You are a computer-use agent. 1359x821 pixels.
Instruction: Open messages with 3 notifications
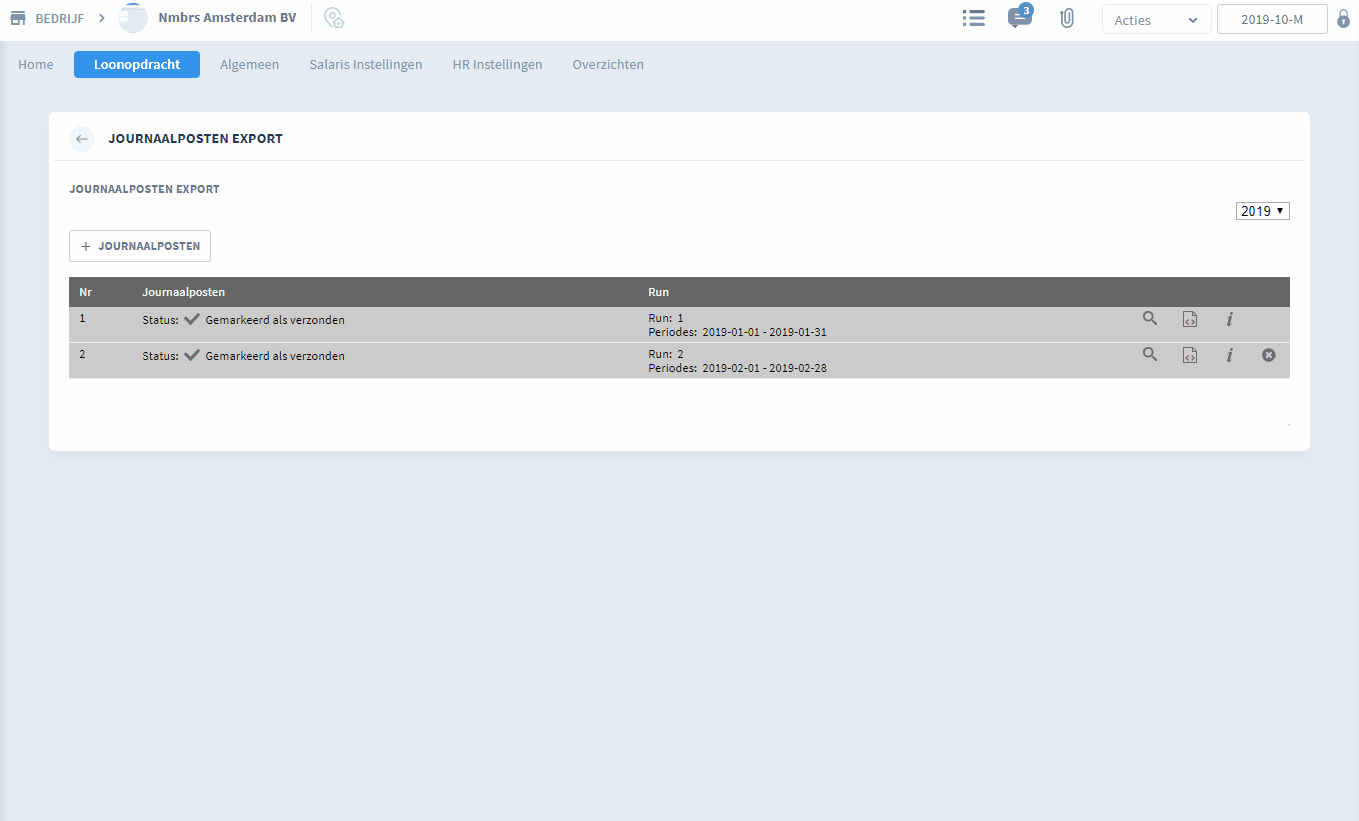tap(1019, 19)
